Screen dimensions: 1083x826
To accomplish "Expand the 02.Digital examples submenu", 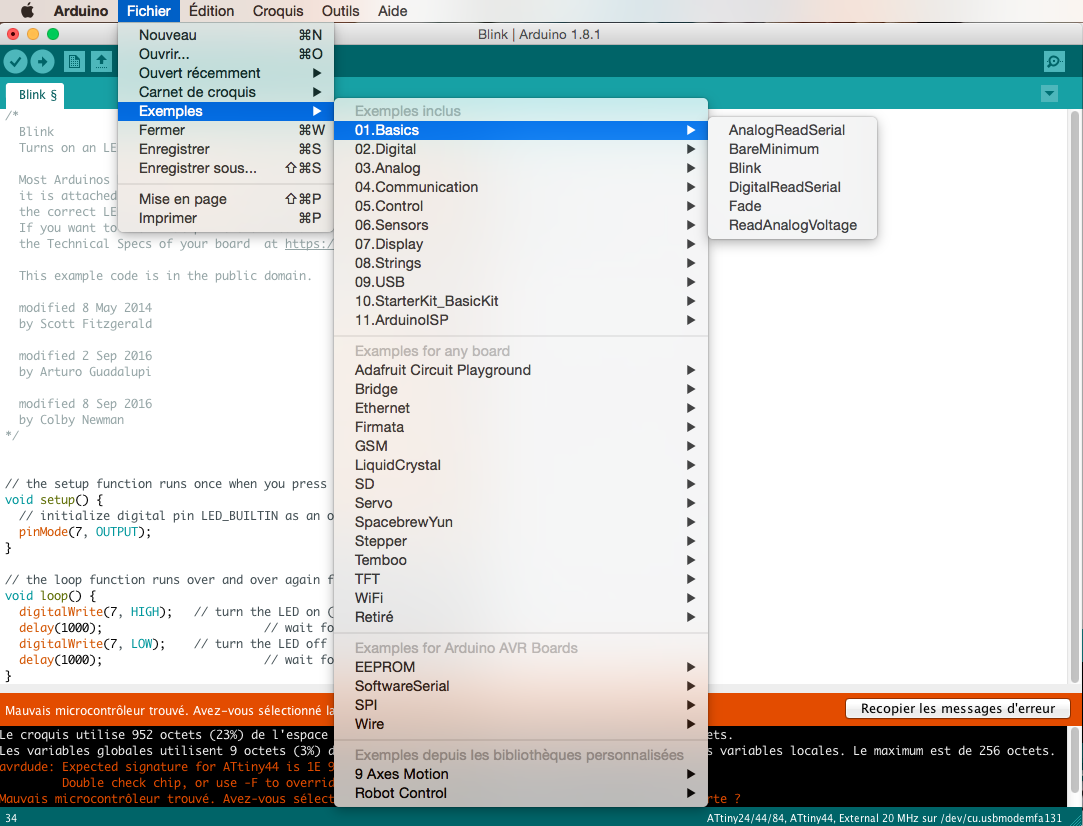I will coord(521,148).
